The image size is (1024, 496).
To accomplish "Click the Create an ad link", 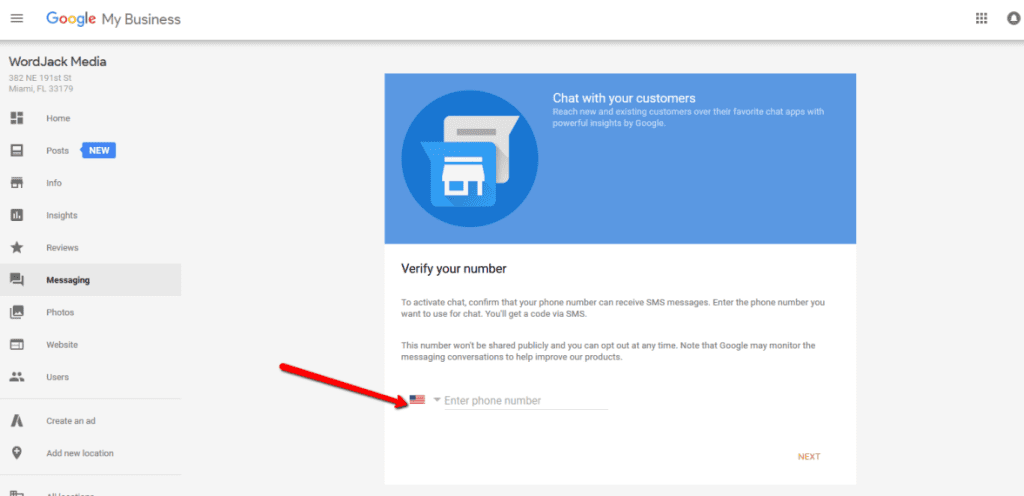I will pyautogui.click(x=71, y=421).
